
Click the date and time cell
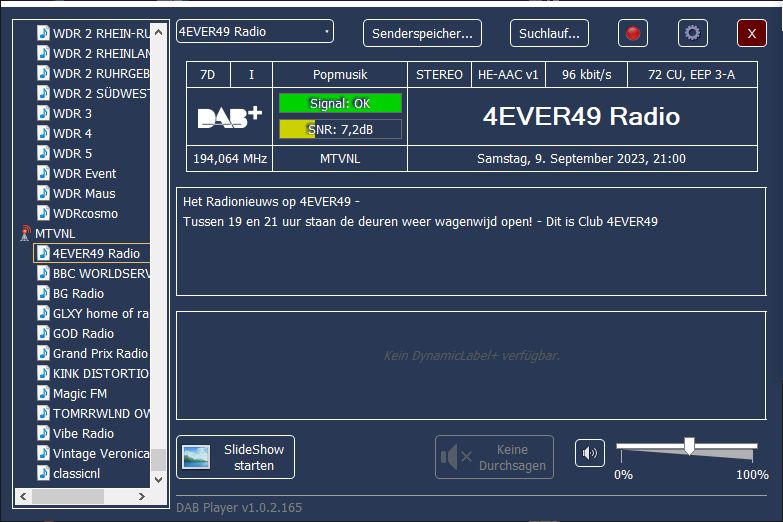tap(582, 158)
